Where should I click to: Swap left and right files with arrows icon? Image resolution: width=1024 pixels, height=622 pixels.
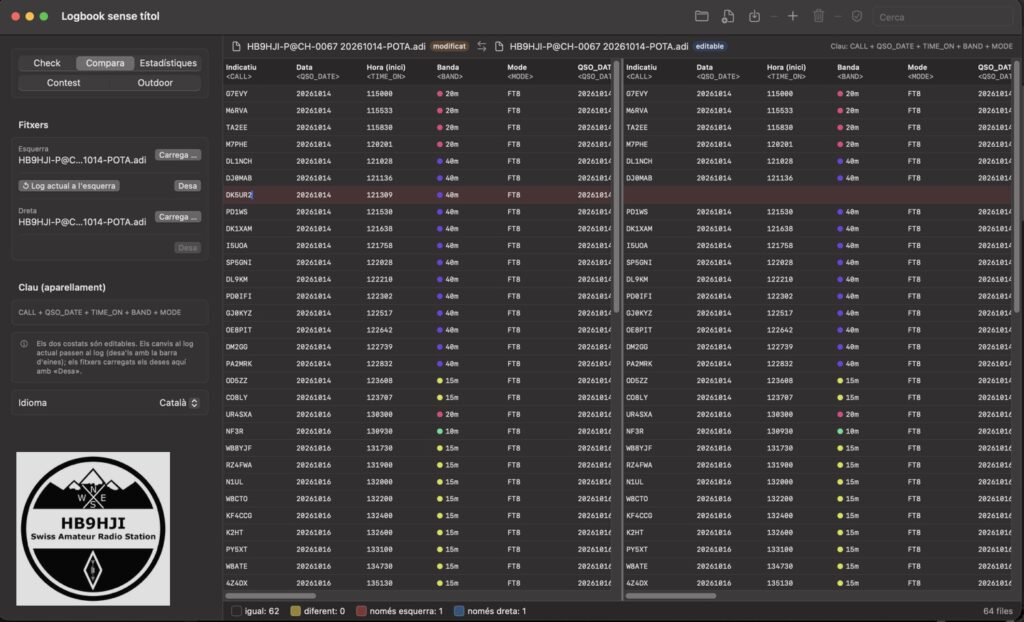click(481, 46)
